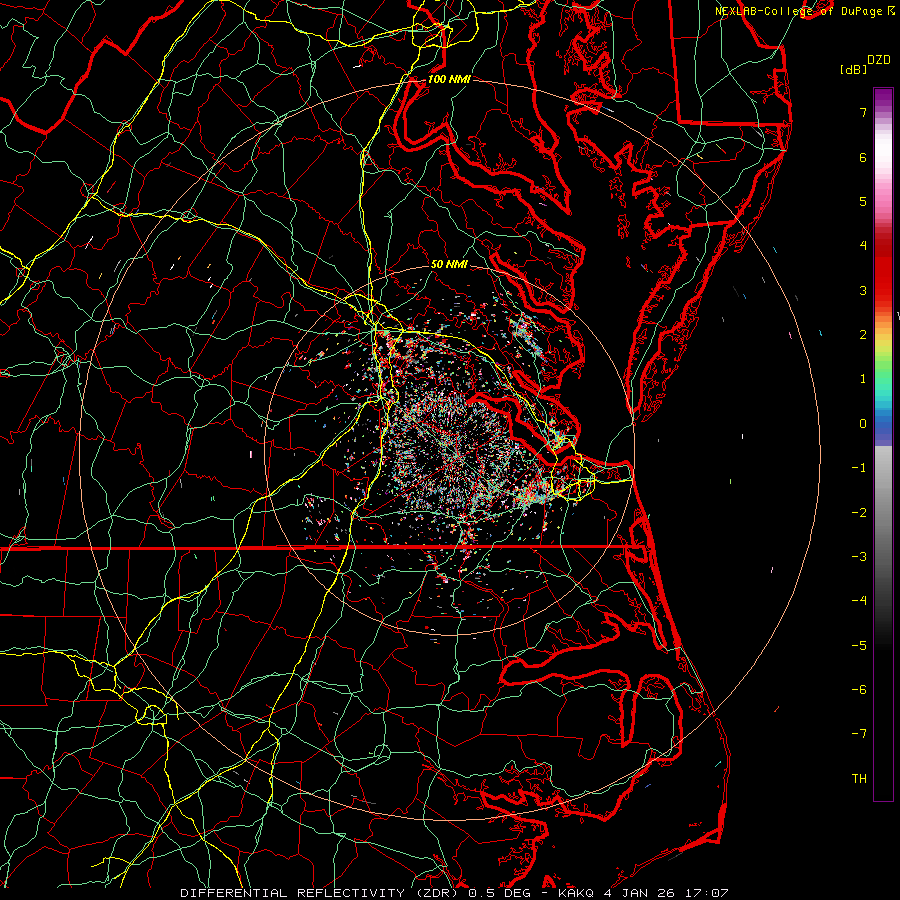
Task: Click scale value -2 on legend
Action: [859, 513]
